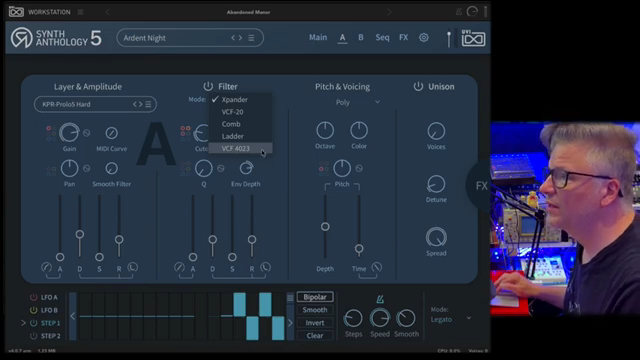Image resolution: width=640 pixels, height=360 pixels.
Task: Click amplitude Release slider handle
Action: (119, 240)
